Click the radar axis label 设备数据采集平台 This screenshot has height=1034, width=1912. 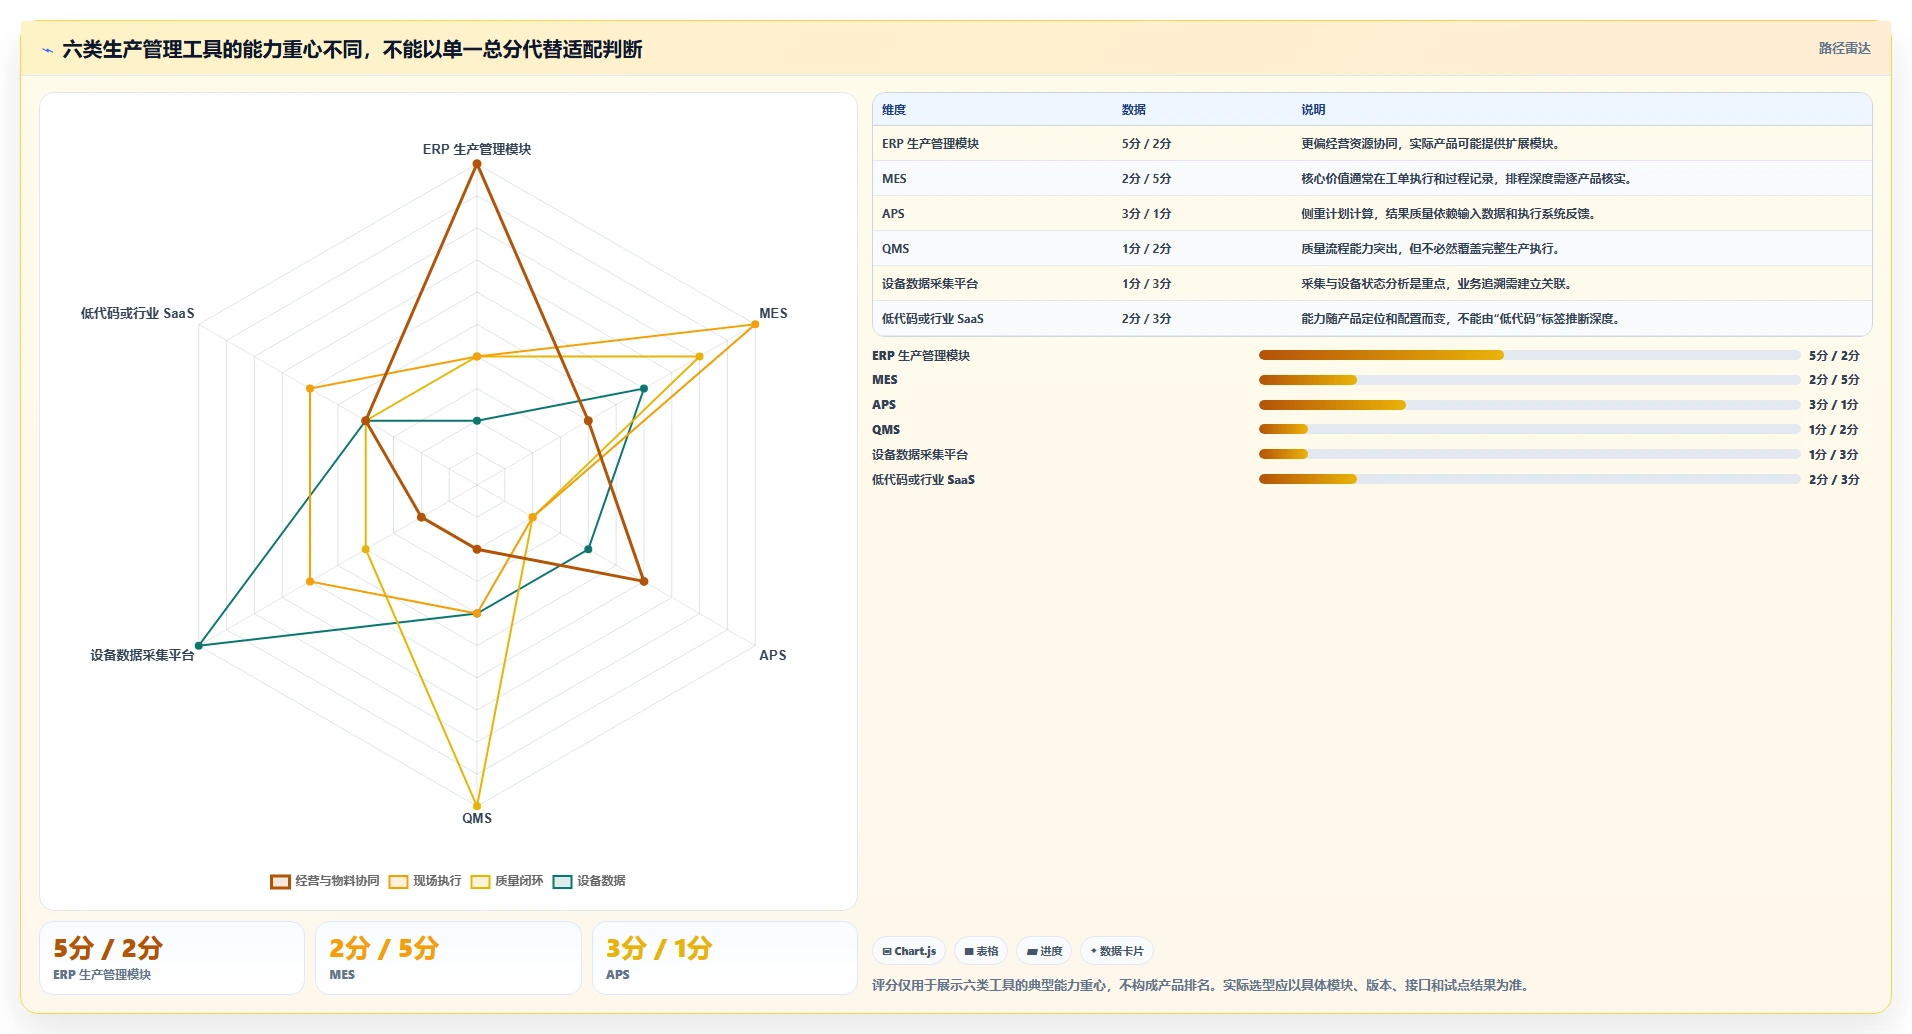coord(142,655)
